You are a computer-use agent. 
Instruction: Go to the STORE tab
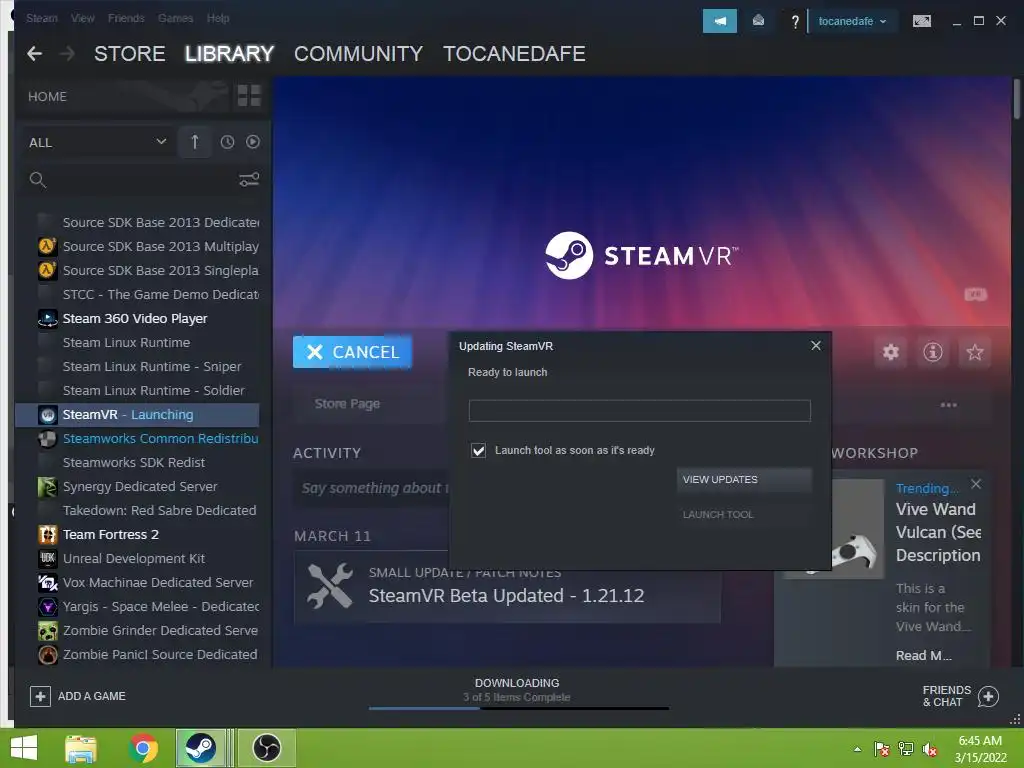pyautogui.click(x=129, y=54)
